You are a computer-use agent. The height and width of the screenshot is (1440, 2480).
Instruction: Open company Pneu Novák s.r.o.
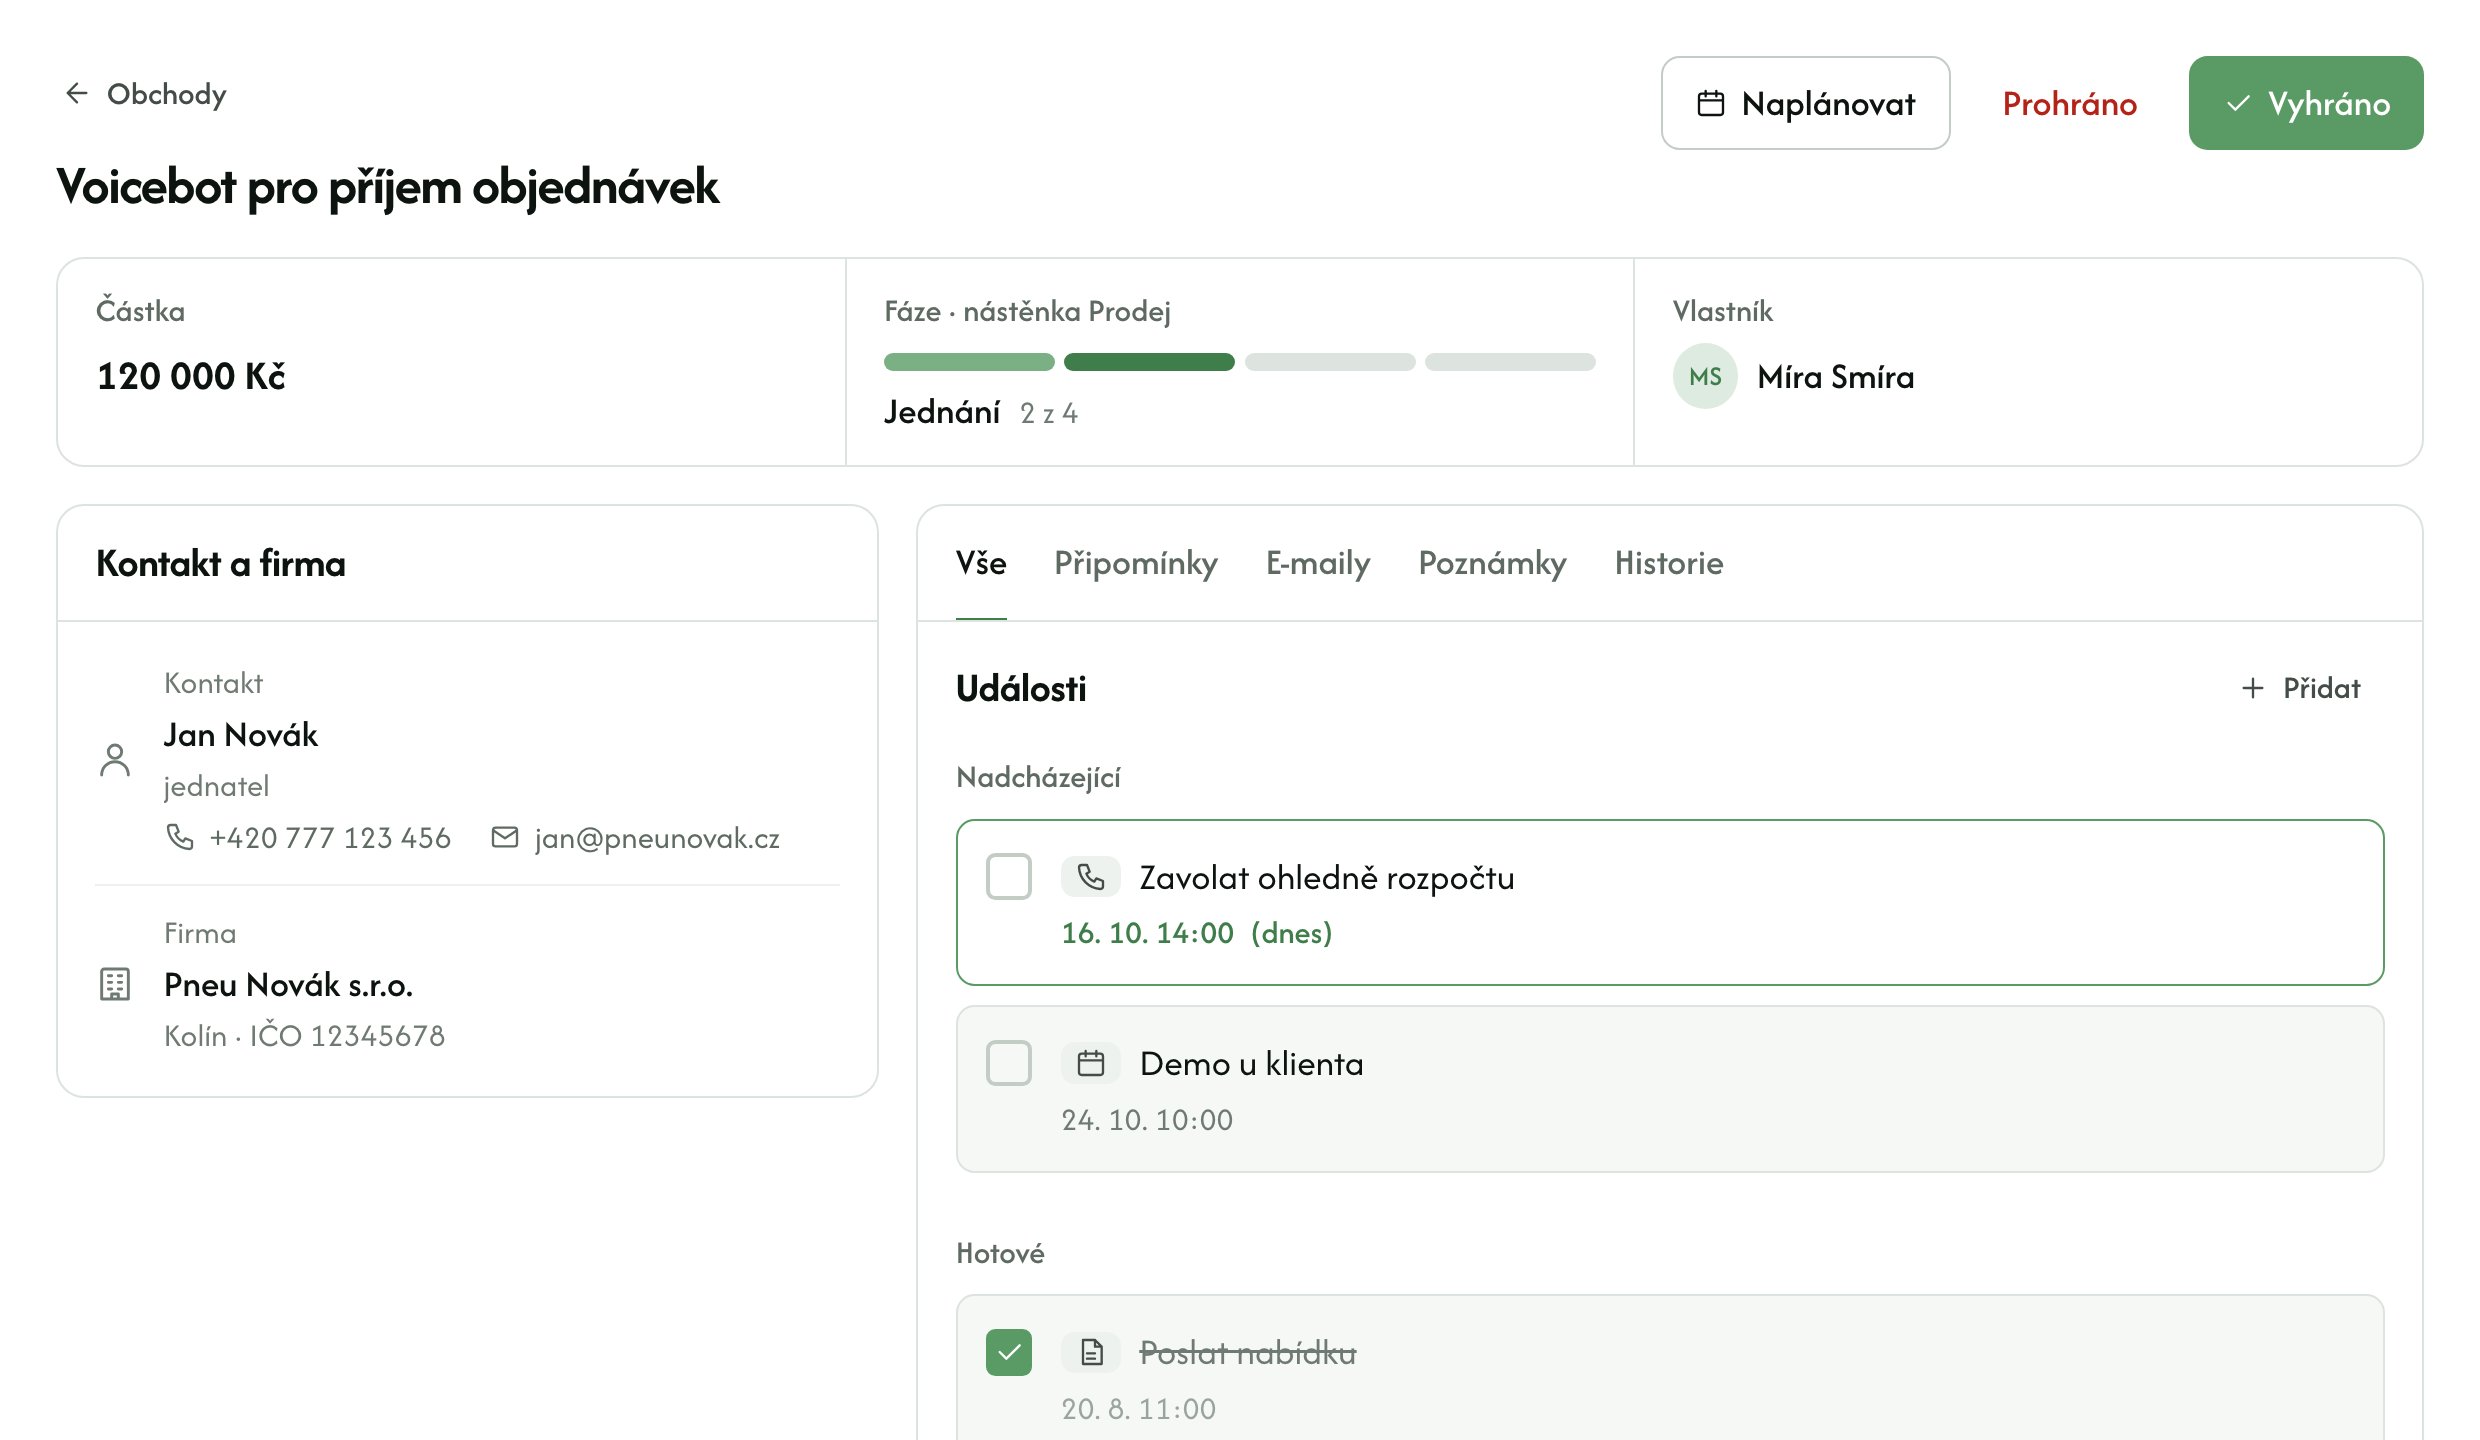tap(289, 985)
